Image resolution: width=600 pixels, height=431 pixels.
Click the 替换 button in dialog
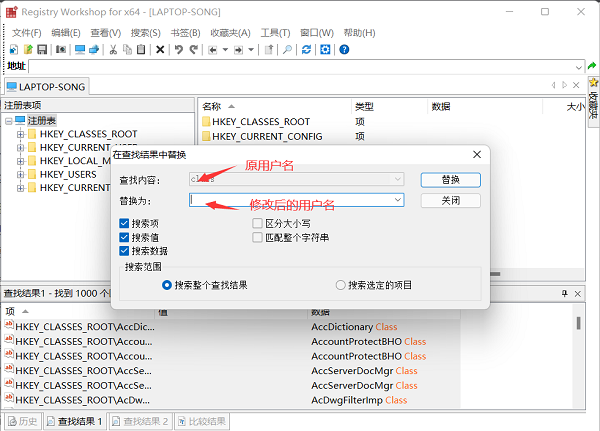pyautogui.click(x=450, y=180)
